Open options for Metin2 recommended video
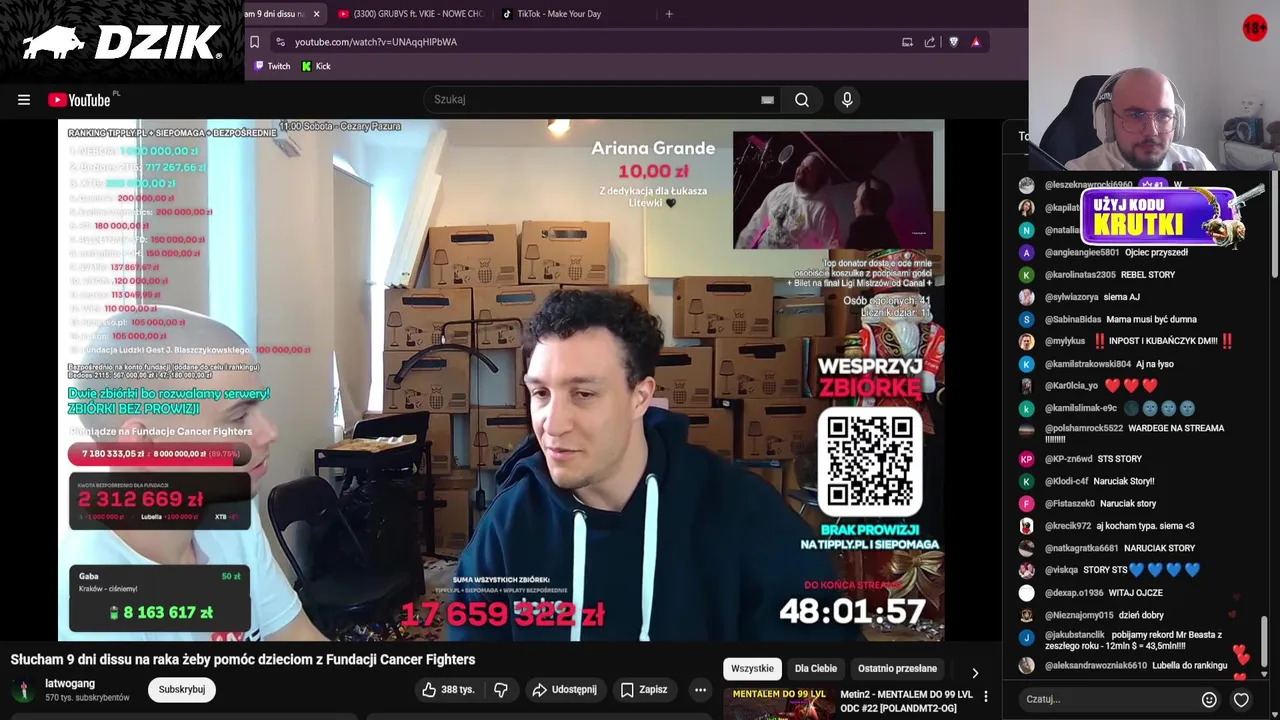Viewport: 1280px width, 720px height. (985, 696)
